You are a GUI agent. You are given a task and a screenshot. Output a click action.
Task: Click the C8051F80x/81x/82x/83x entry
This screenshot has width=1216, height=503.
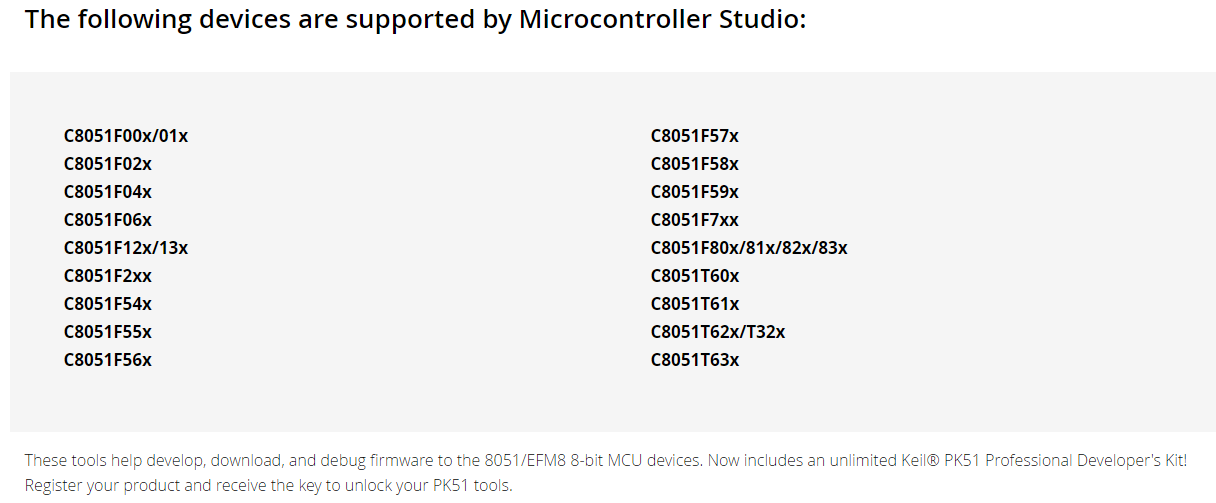pyautogui.click(x=749, y=248)
